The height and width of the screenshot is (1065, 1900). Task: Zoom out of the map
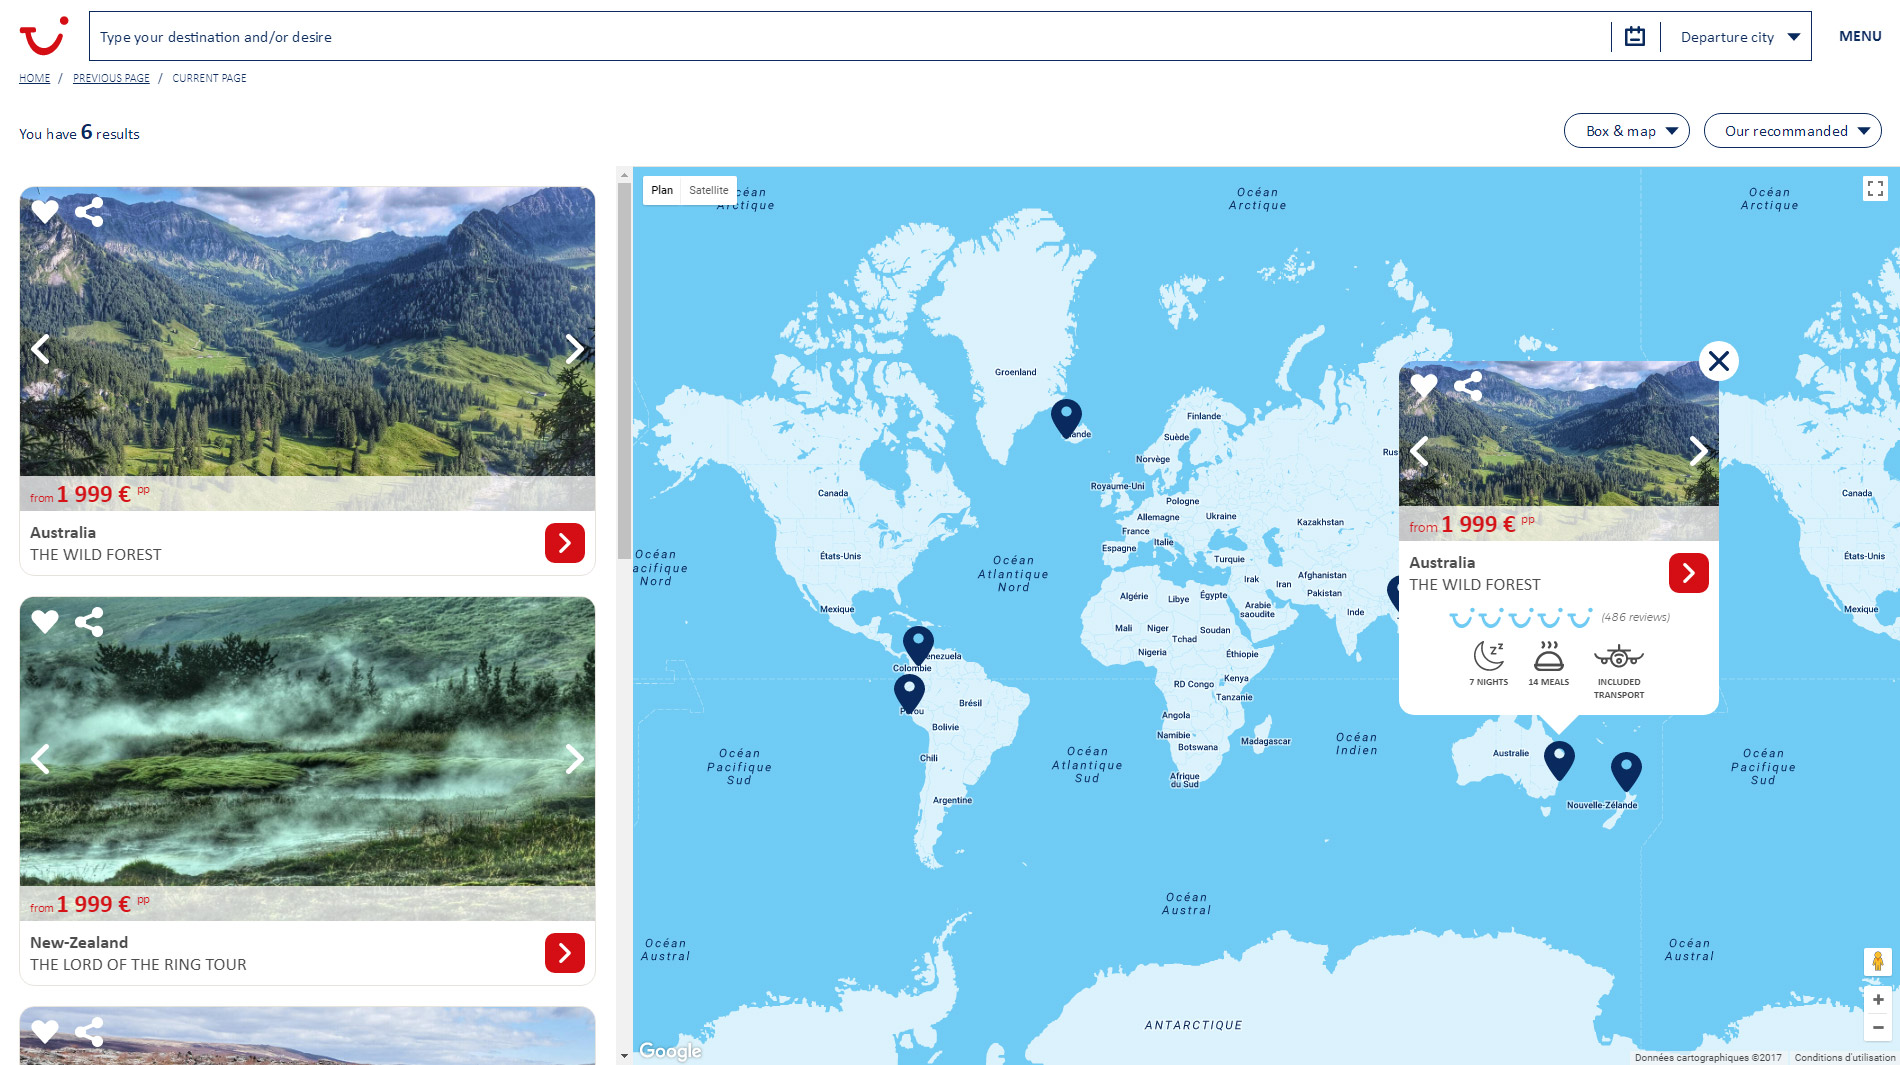coord(1877,1027)
